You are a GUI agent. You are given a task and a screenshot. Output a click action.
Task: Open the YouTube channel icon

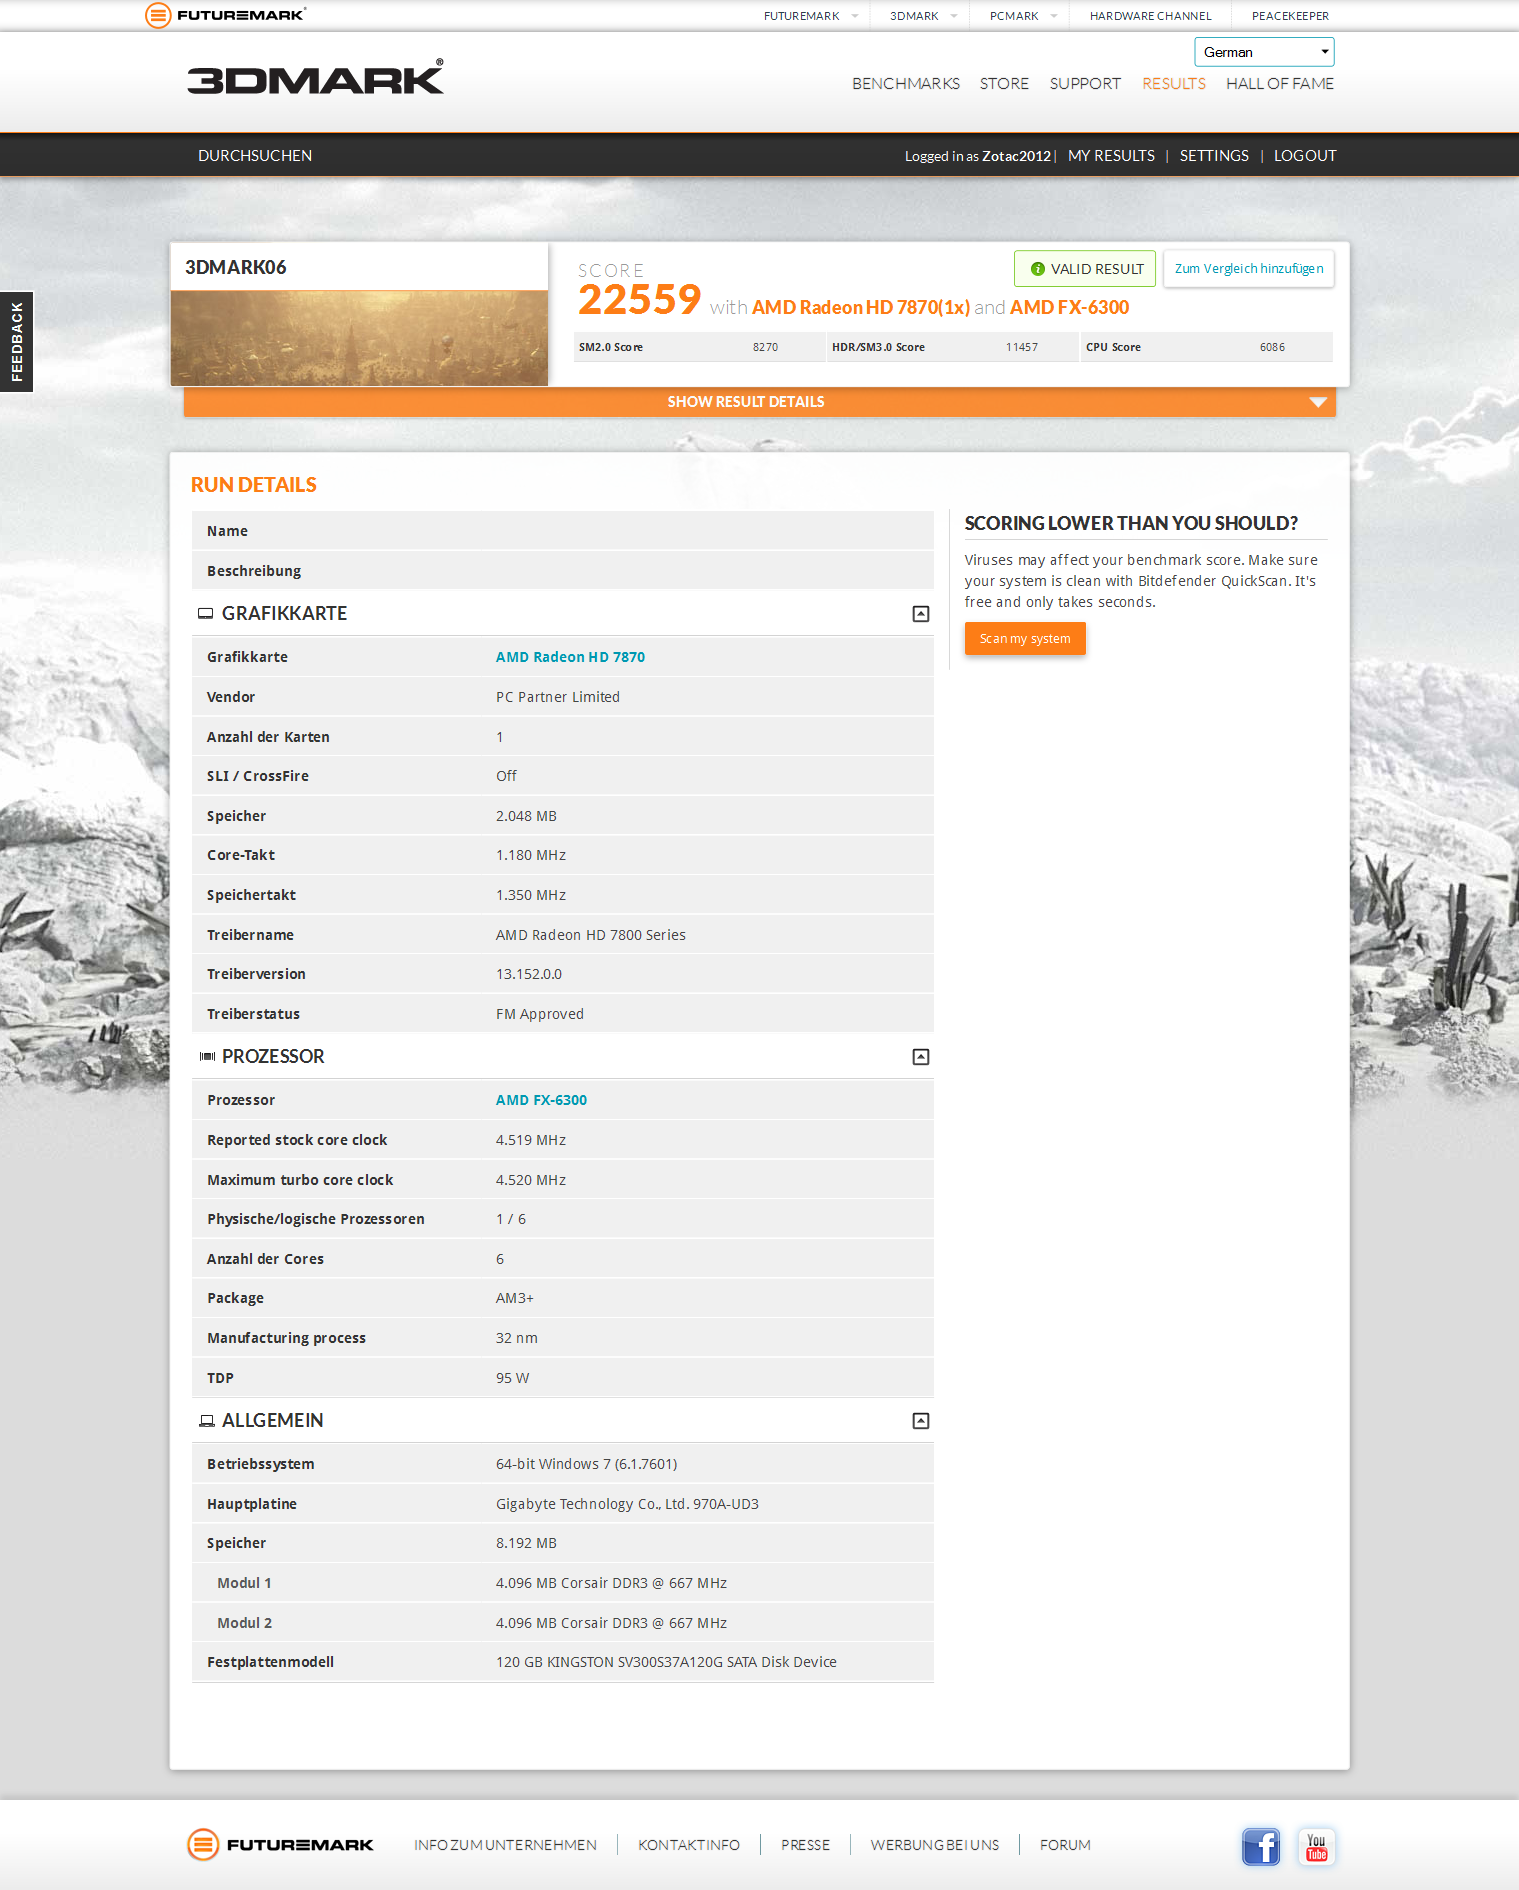coord(1316,1846)
